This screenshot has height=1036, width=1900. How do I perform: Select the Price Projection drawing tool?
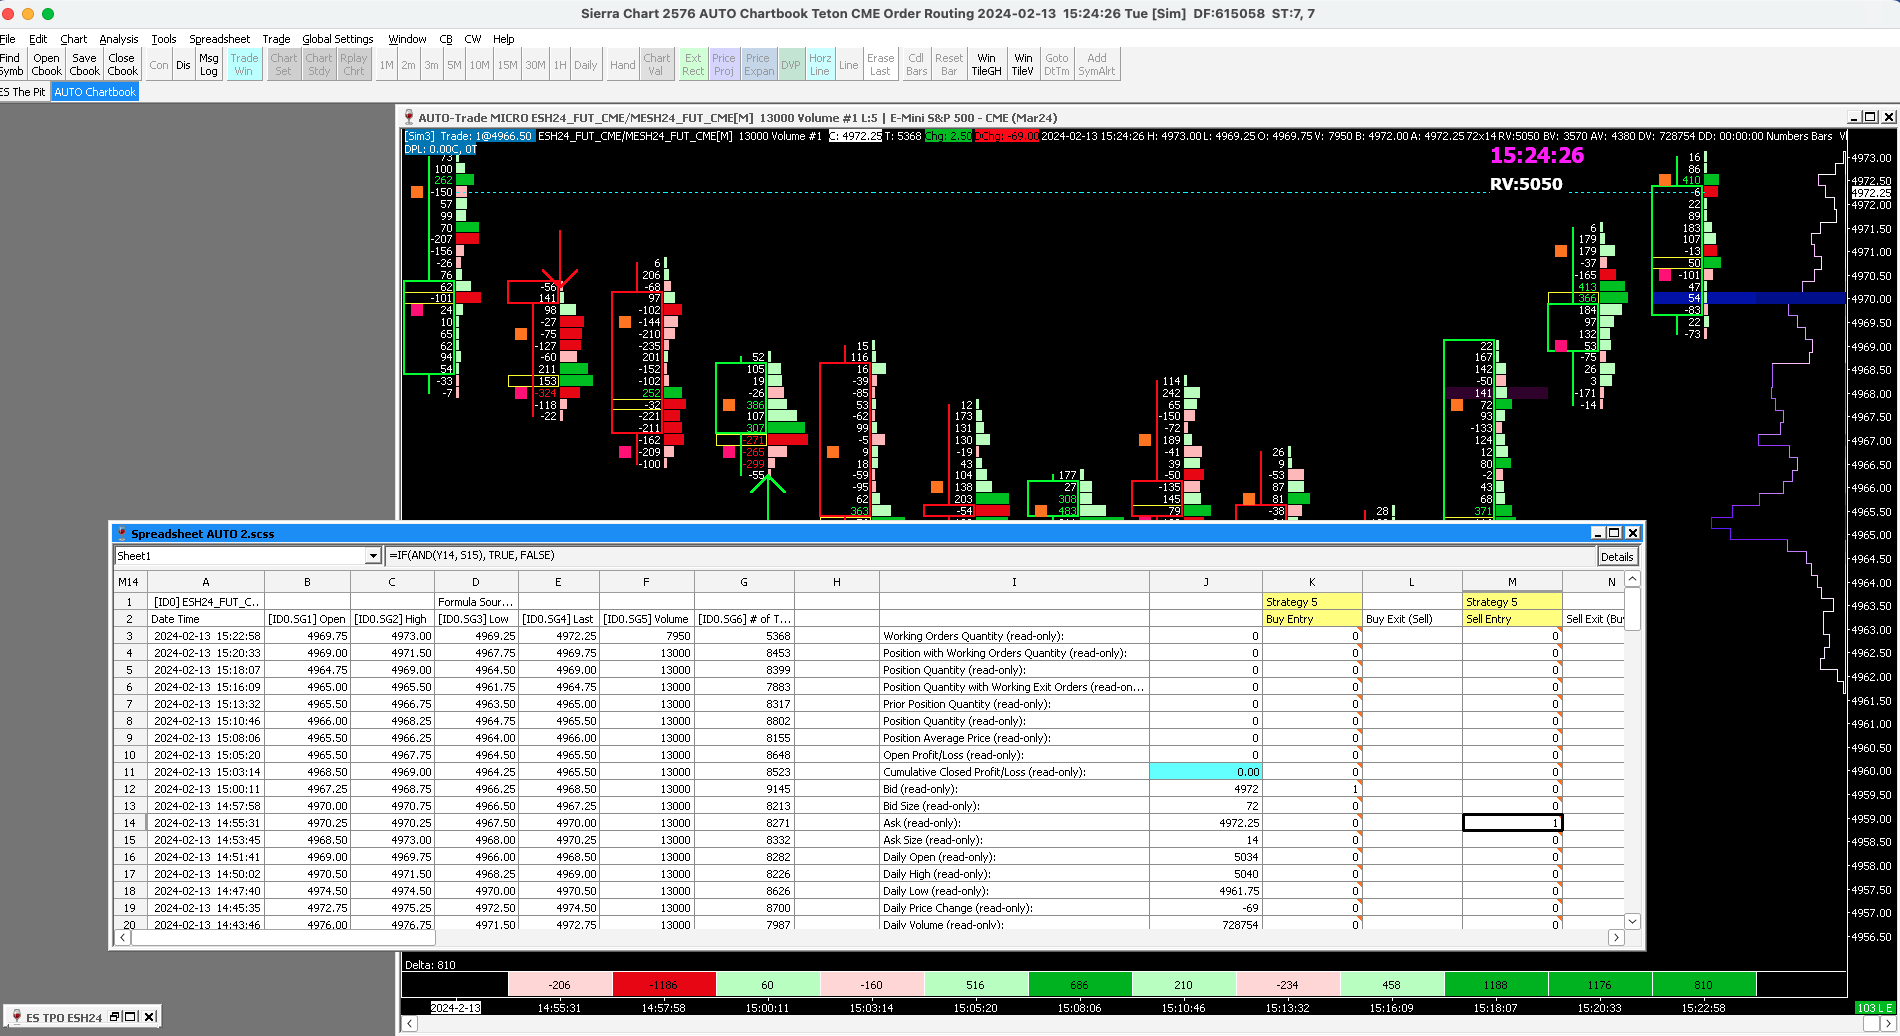point(723,65)
